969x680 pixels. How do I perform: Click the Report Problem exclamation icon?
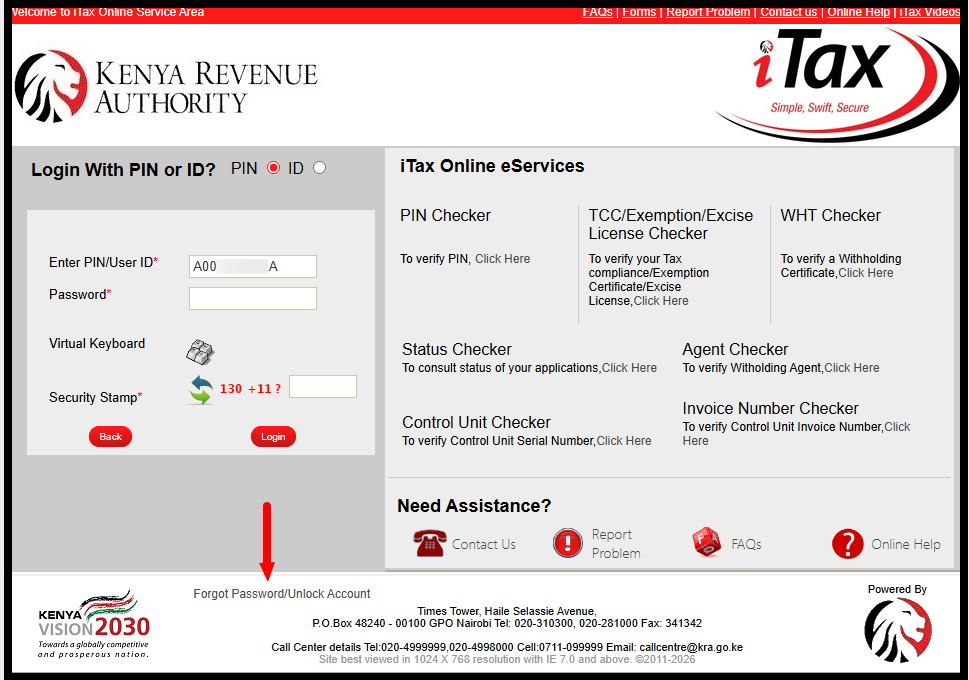[568, 543]
